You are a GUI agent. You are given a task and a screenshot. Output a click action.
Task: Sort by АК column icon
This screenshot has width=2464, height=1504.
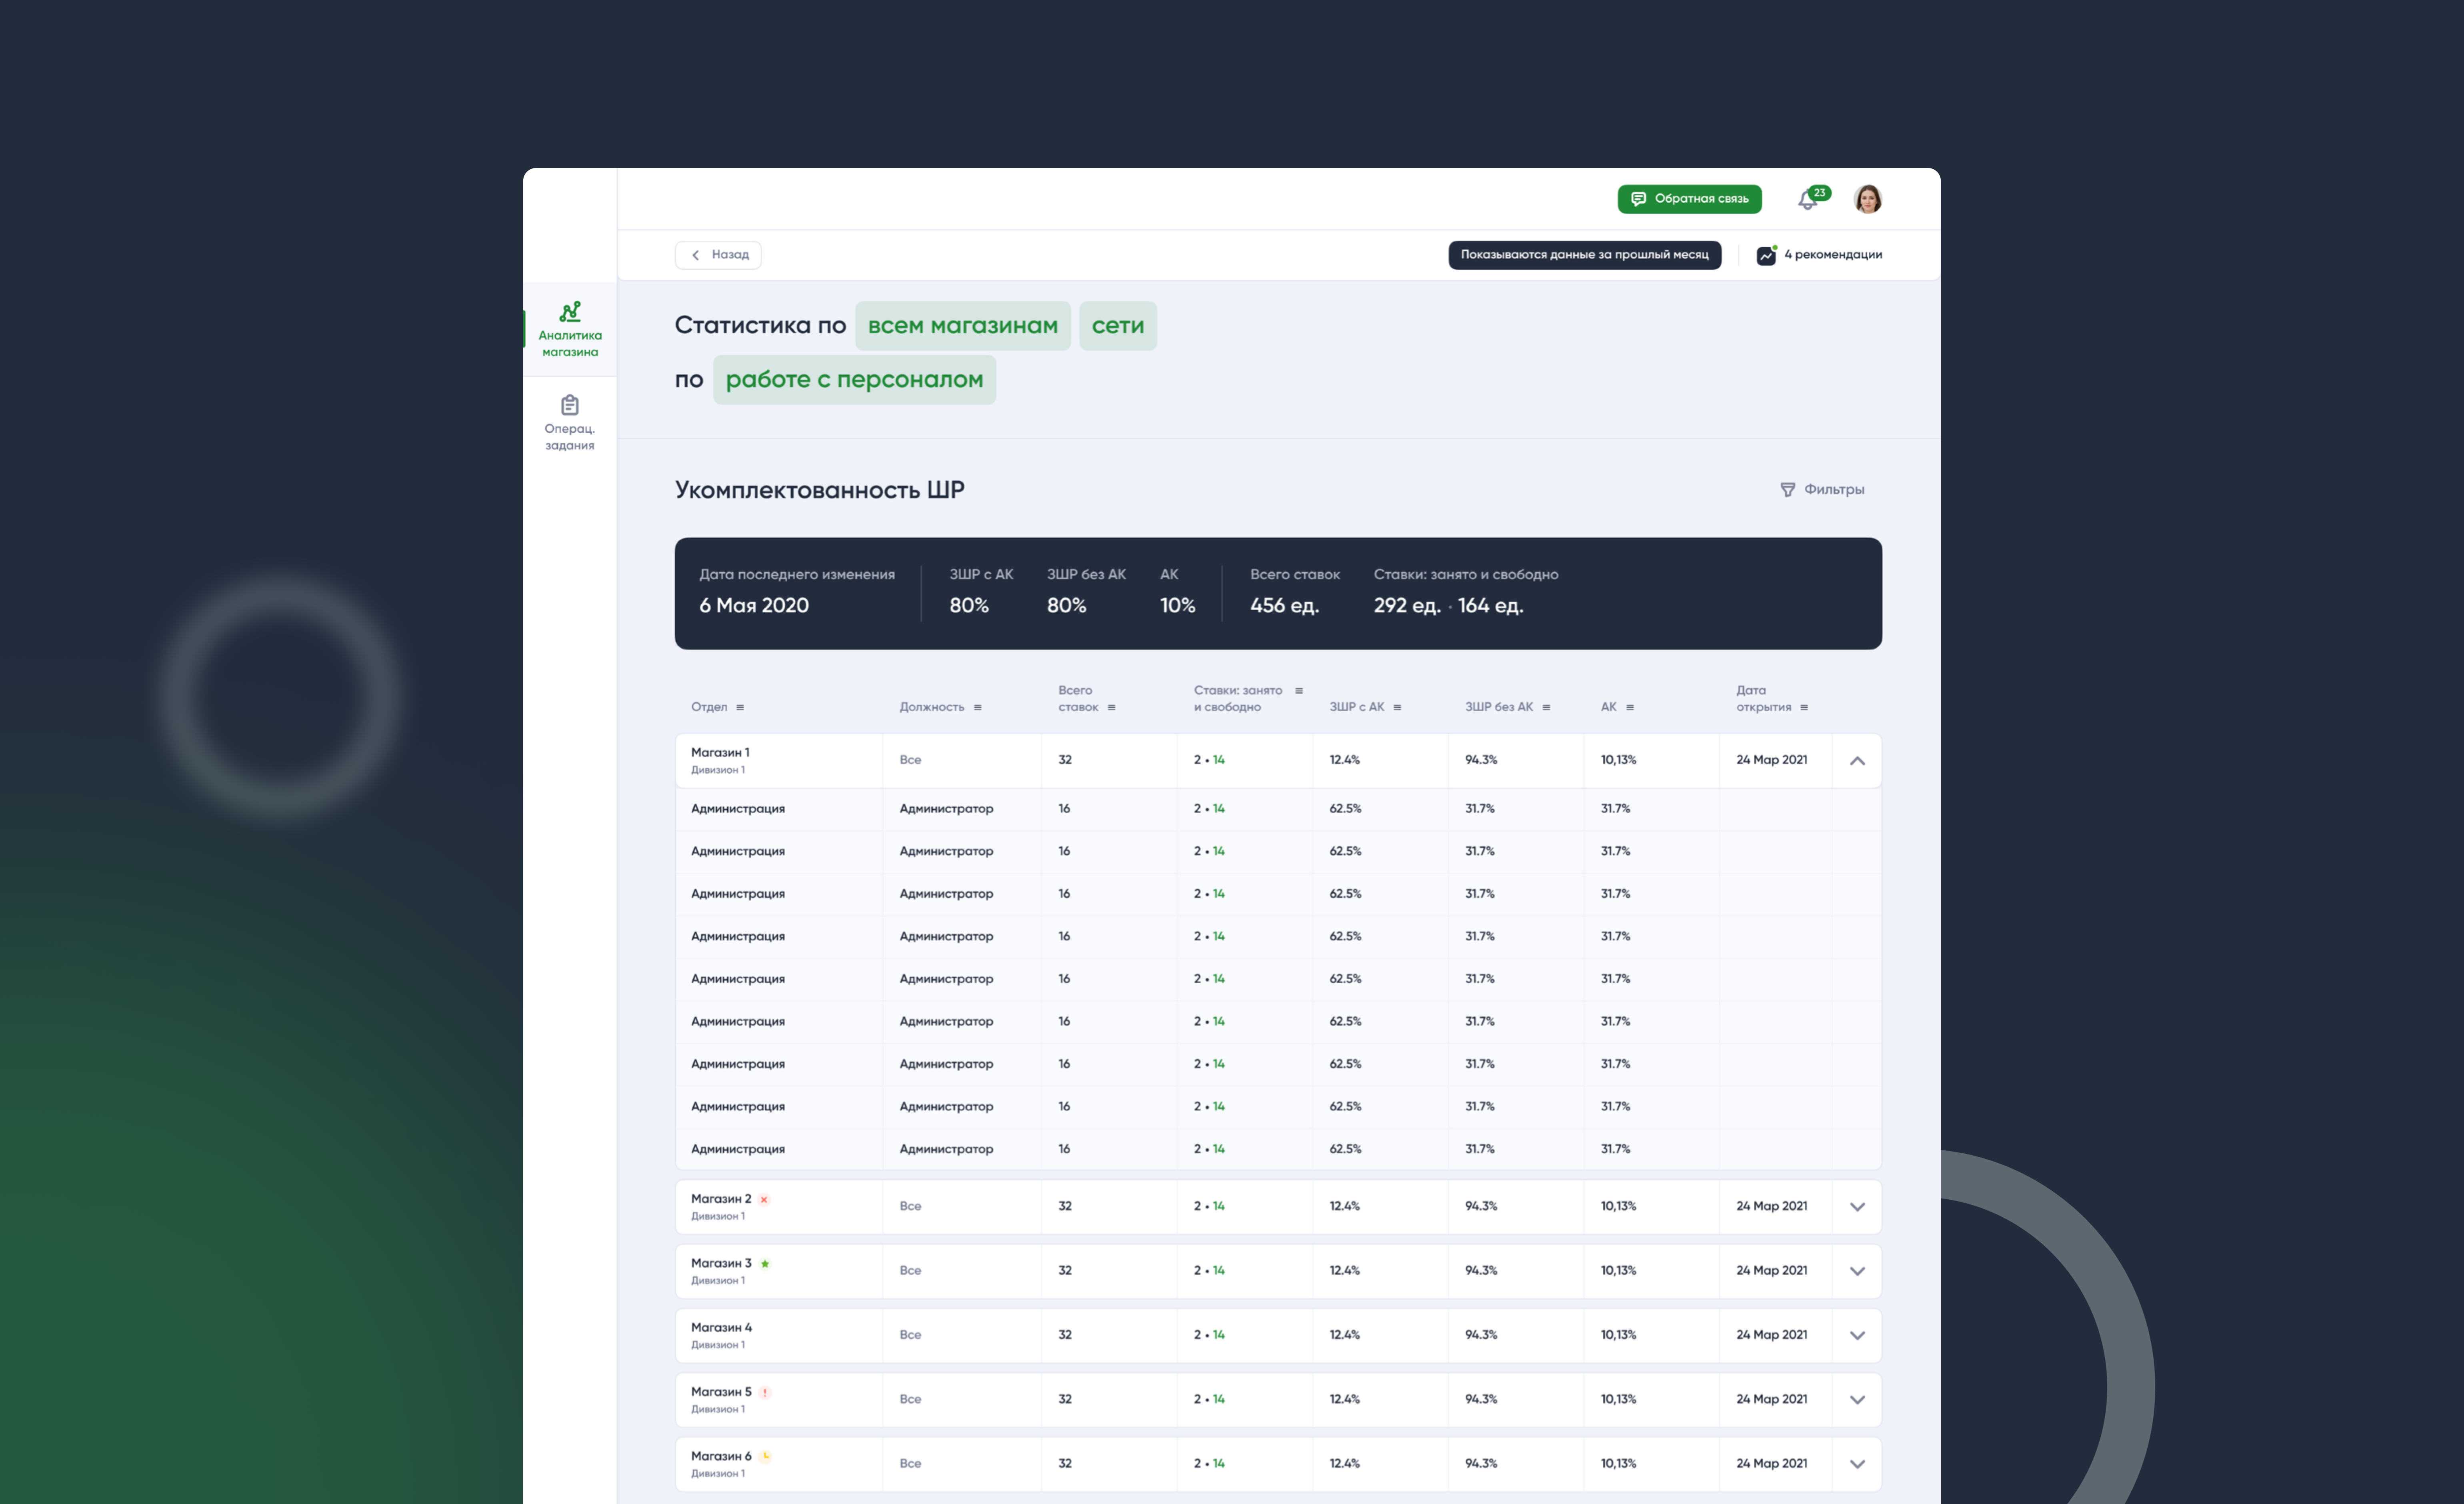pos(1630,707)
